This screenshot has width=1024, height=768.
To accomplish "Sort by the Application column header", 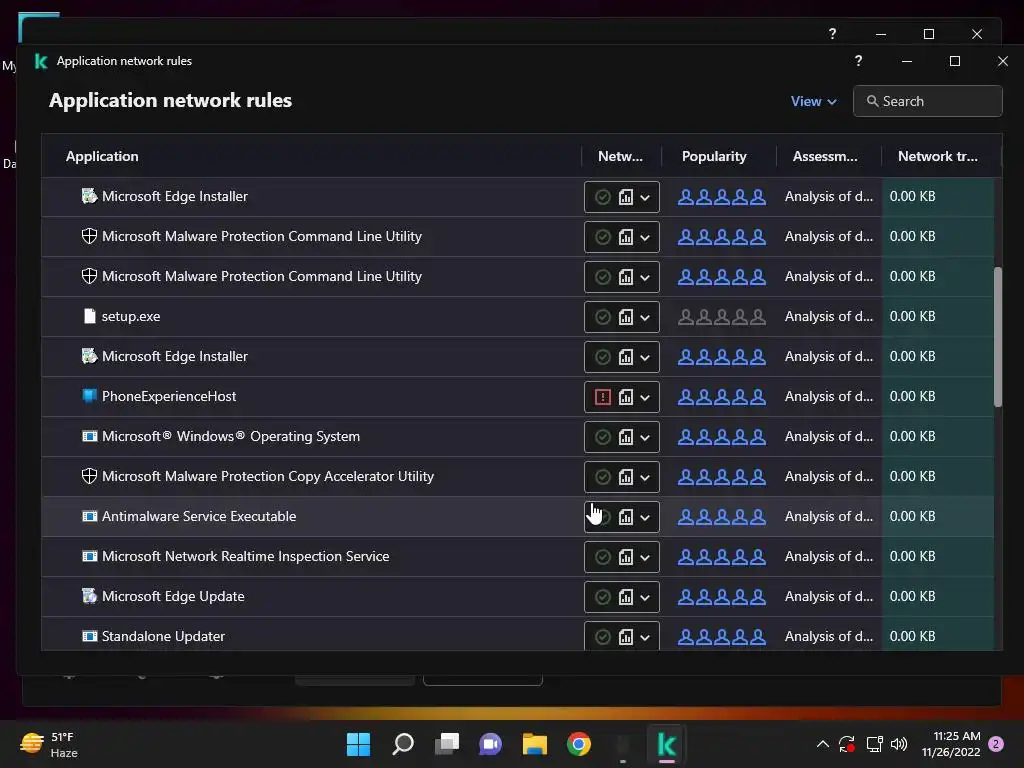I will tap(102, 156).
